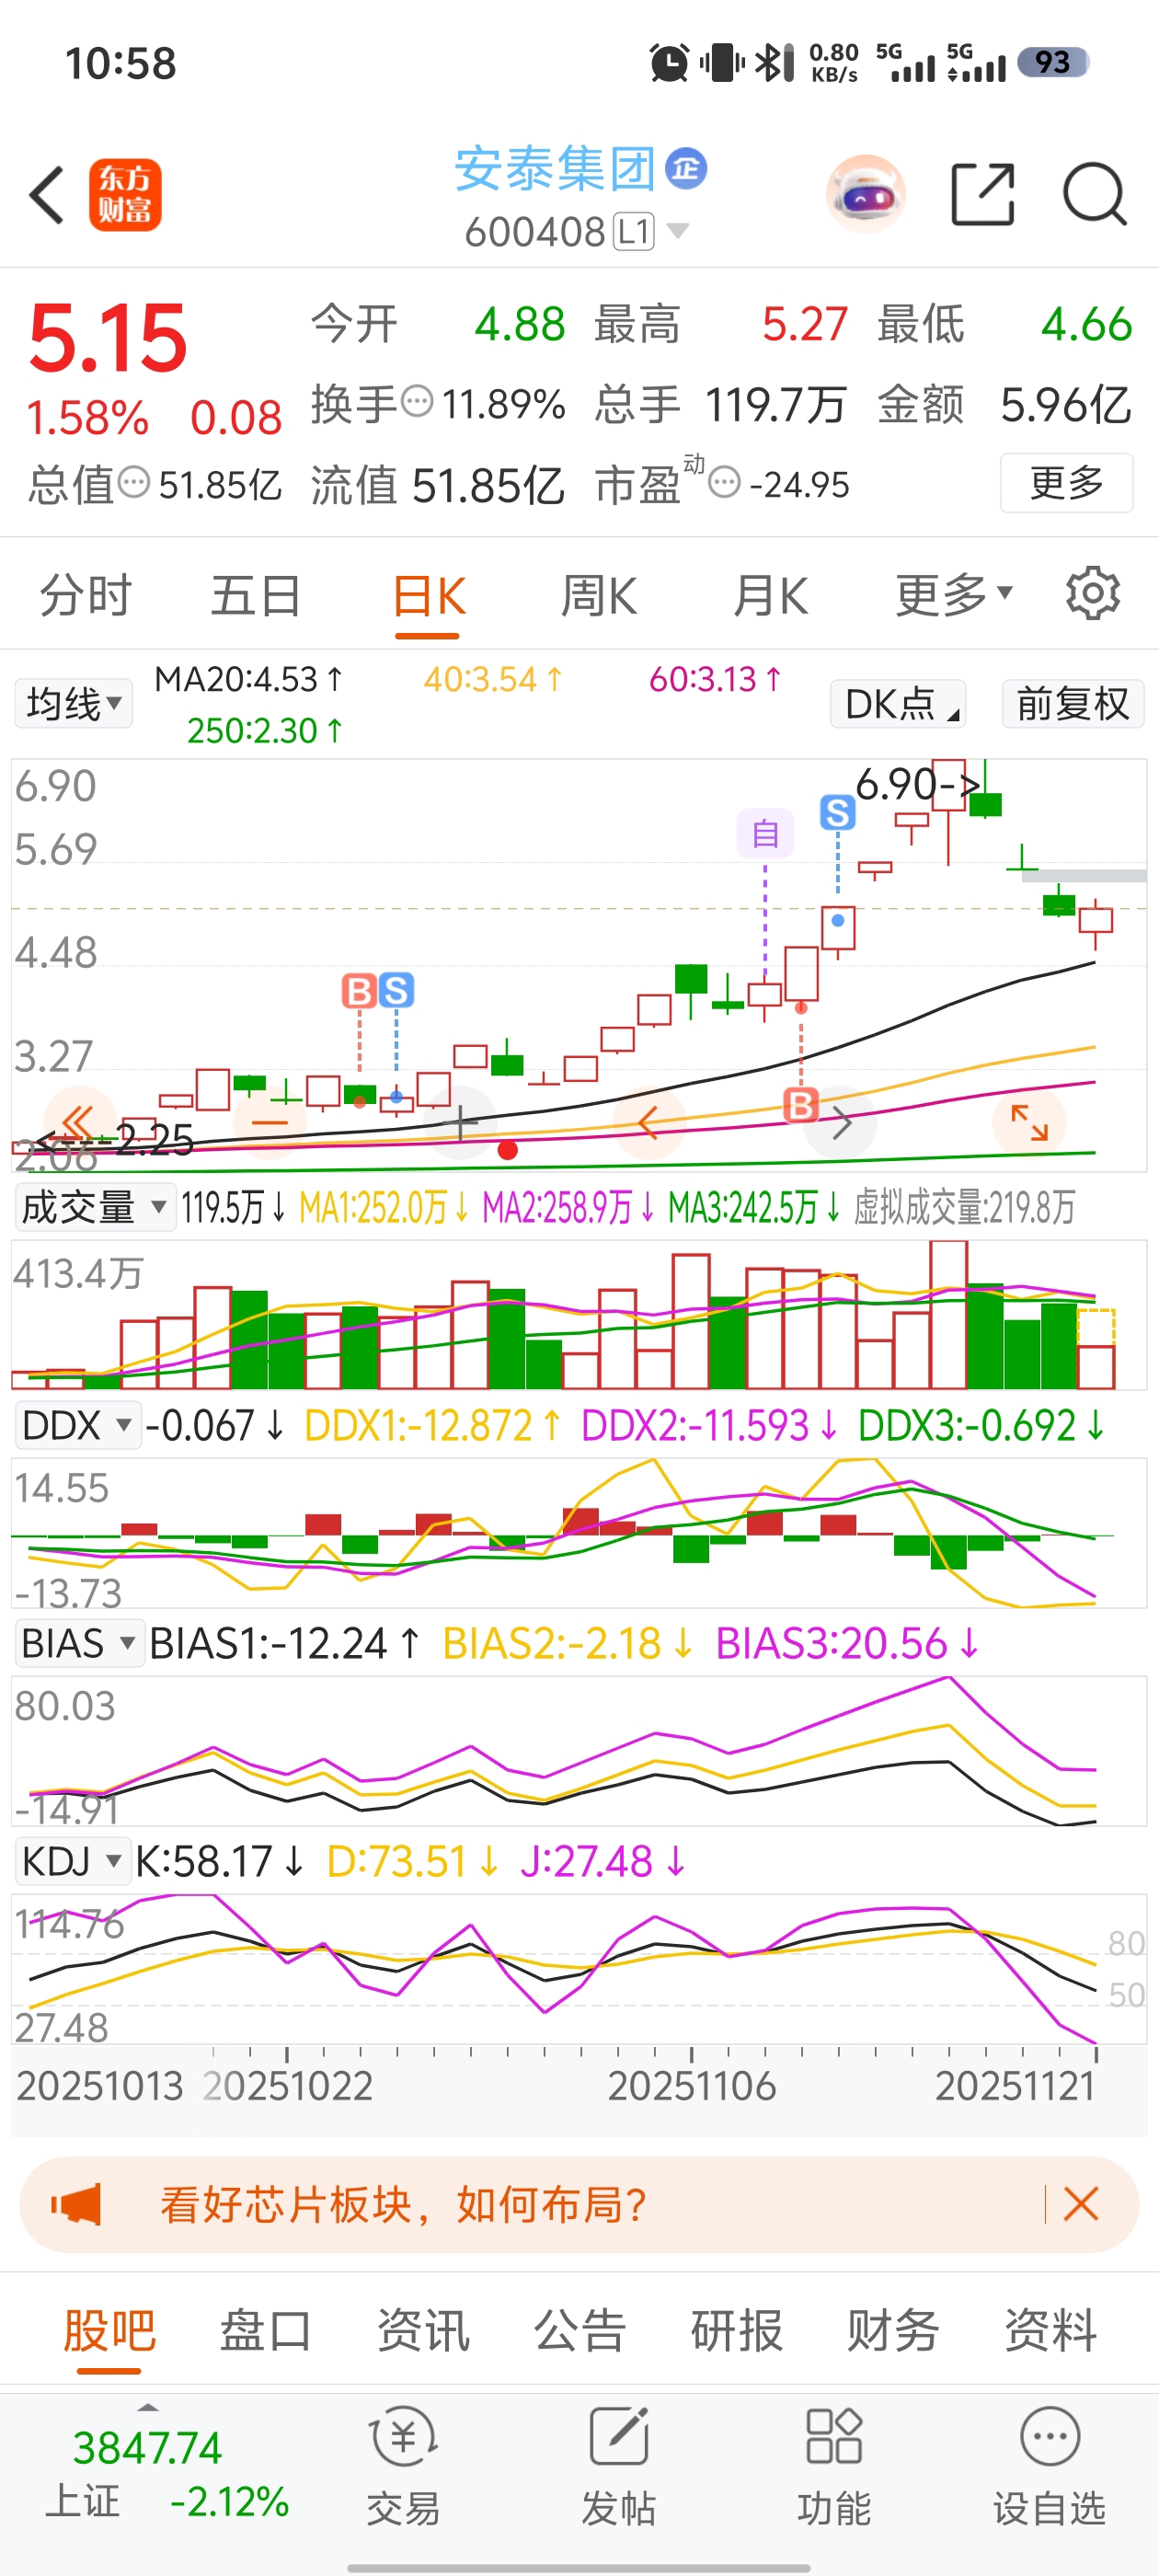The width and height of the screenshot is (1159, 2576).
Task: Tap the enterprise badge next to 安泰集团
Action: (686, 168)
